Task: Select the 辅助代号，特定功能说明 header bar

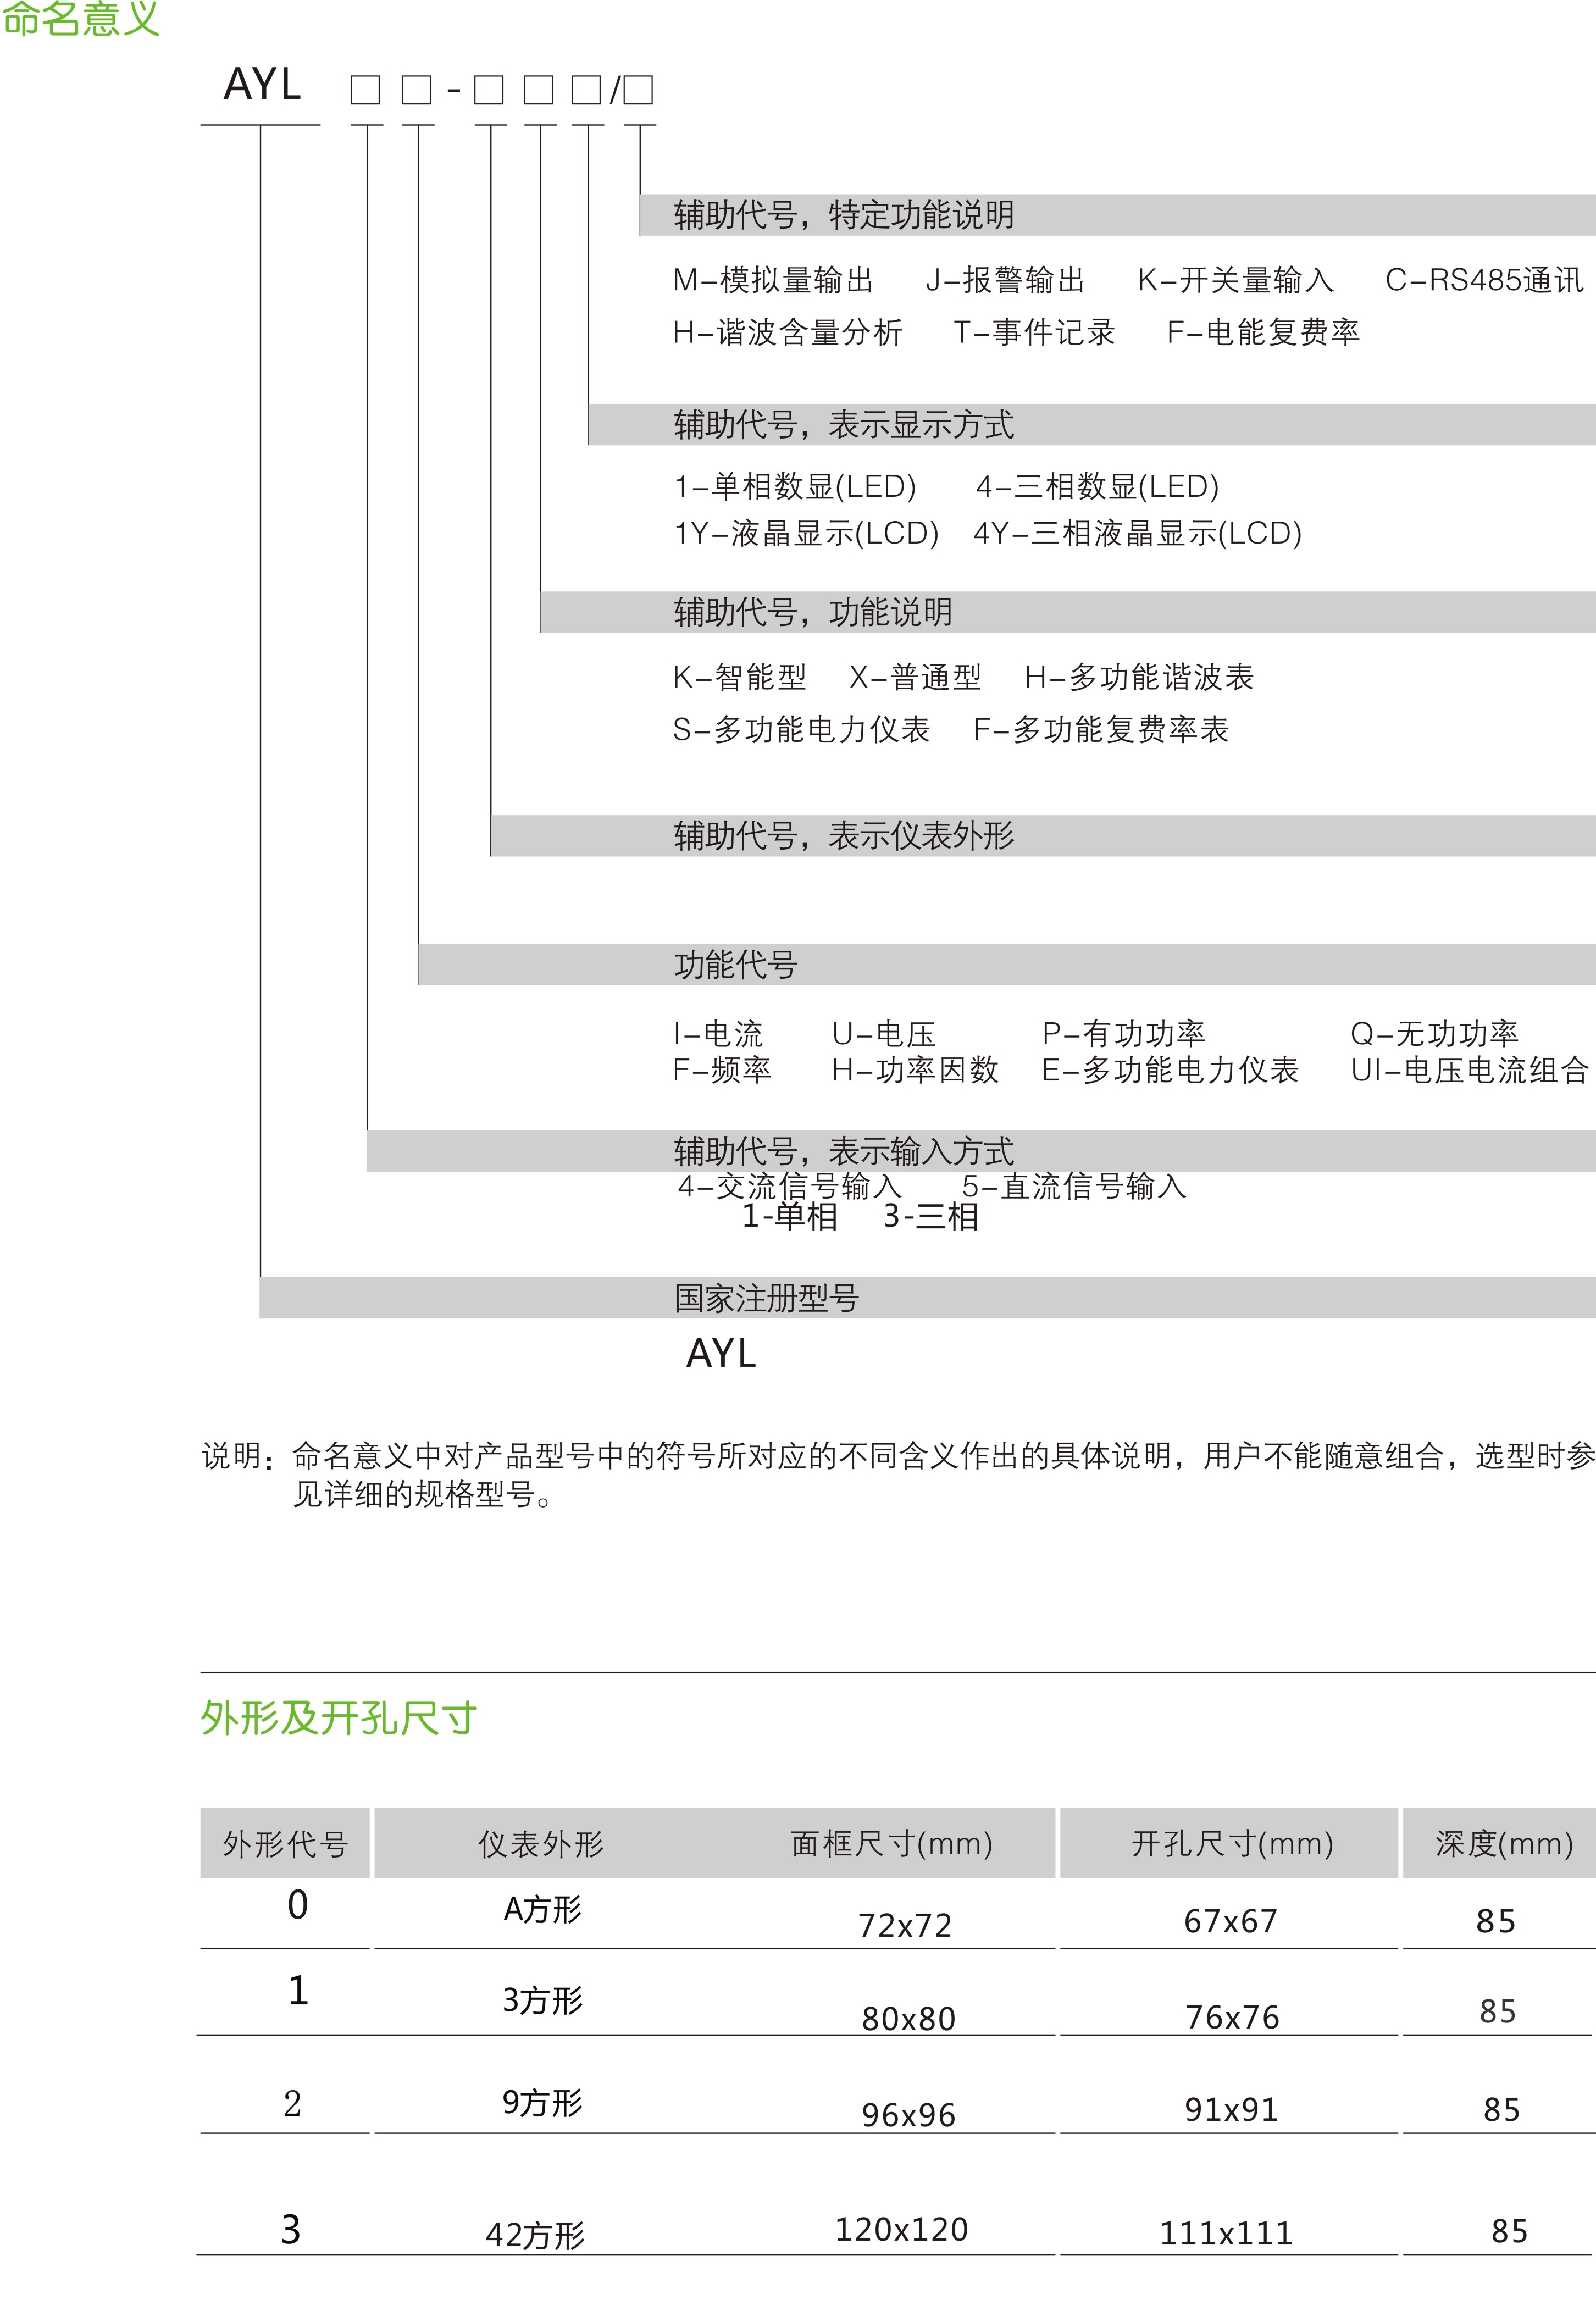Action: [x=1117, y=215]
